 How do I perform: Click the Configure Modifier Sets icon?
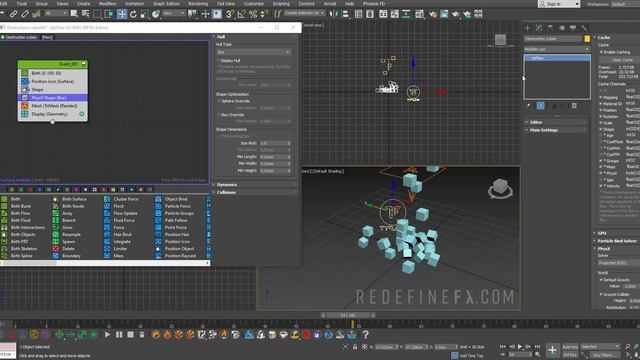[x=574, y=106]
